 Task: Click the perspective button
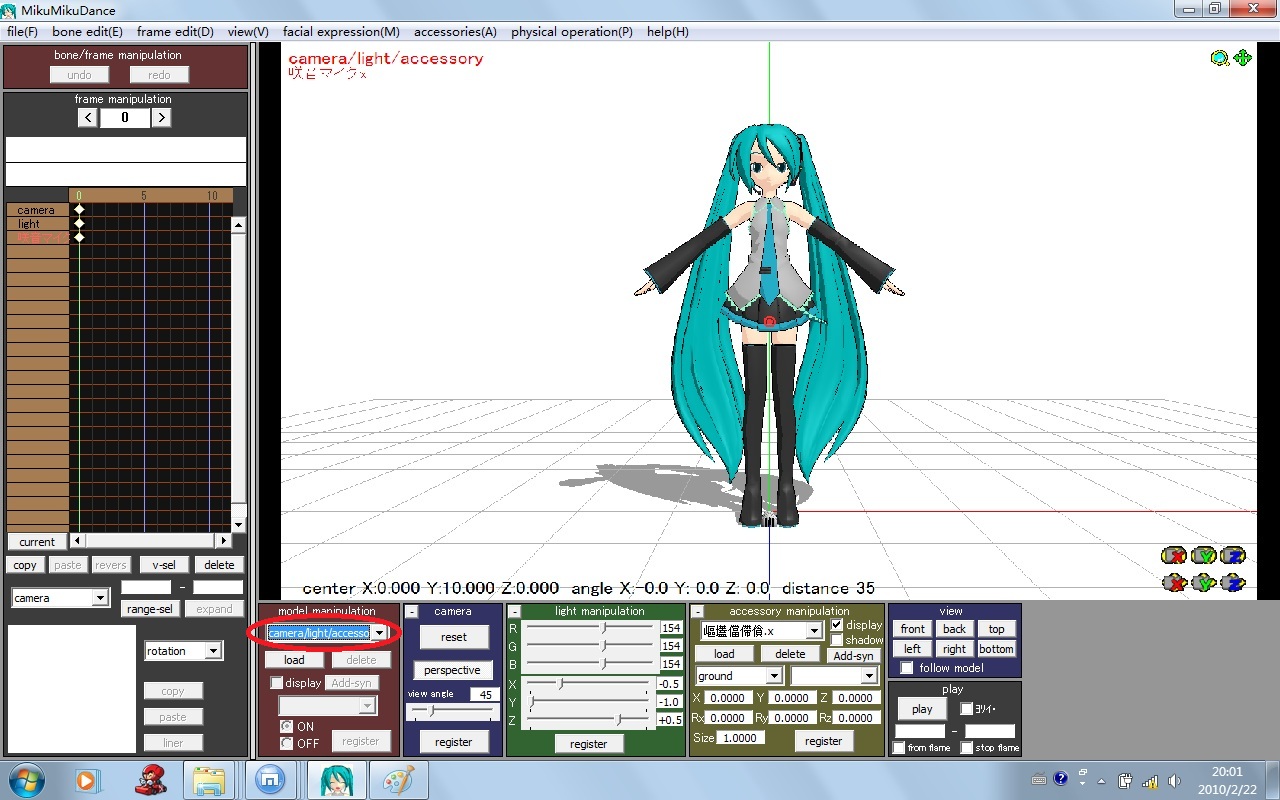click(452, 670)
